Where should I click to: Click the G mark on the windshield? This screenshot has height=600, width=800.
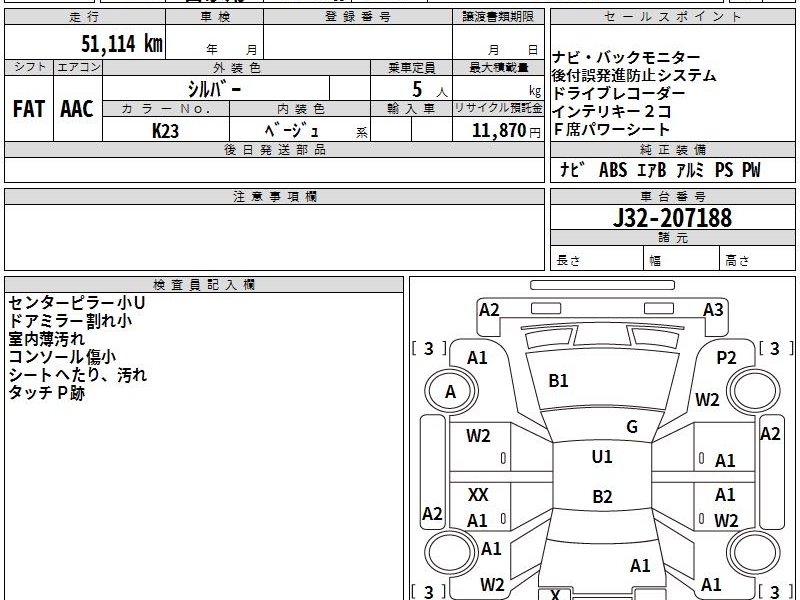click(632, 427)
